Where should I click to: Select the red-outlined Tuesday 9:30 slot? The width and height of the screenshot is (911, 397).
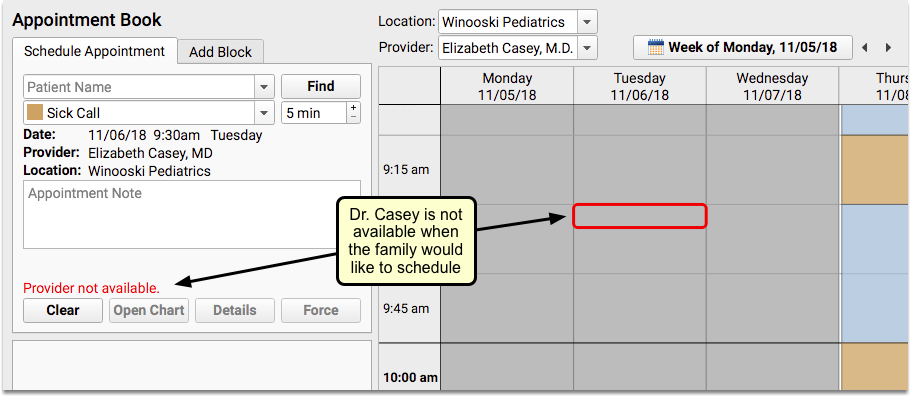coord(640,216)
